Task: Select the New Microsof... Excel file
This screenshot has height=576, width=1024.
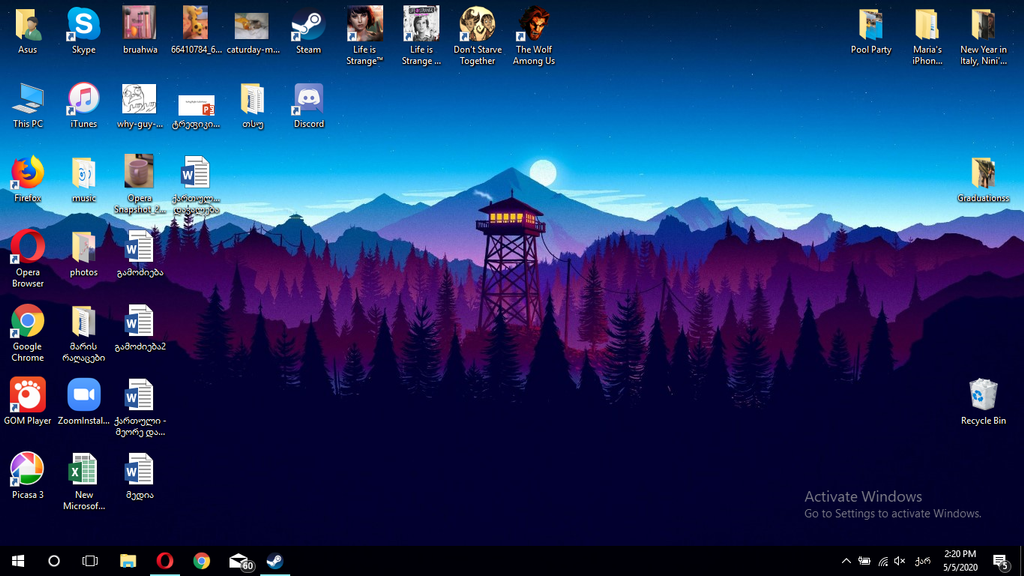Action: (84, 481)
